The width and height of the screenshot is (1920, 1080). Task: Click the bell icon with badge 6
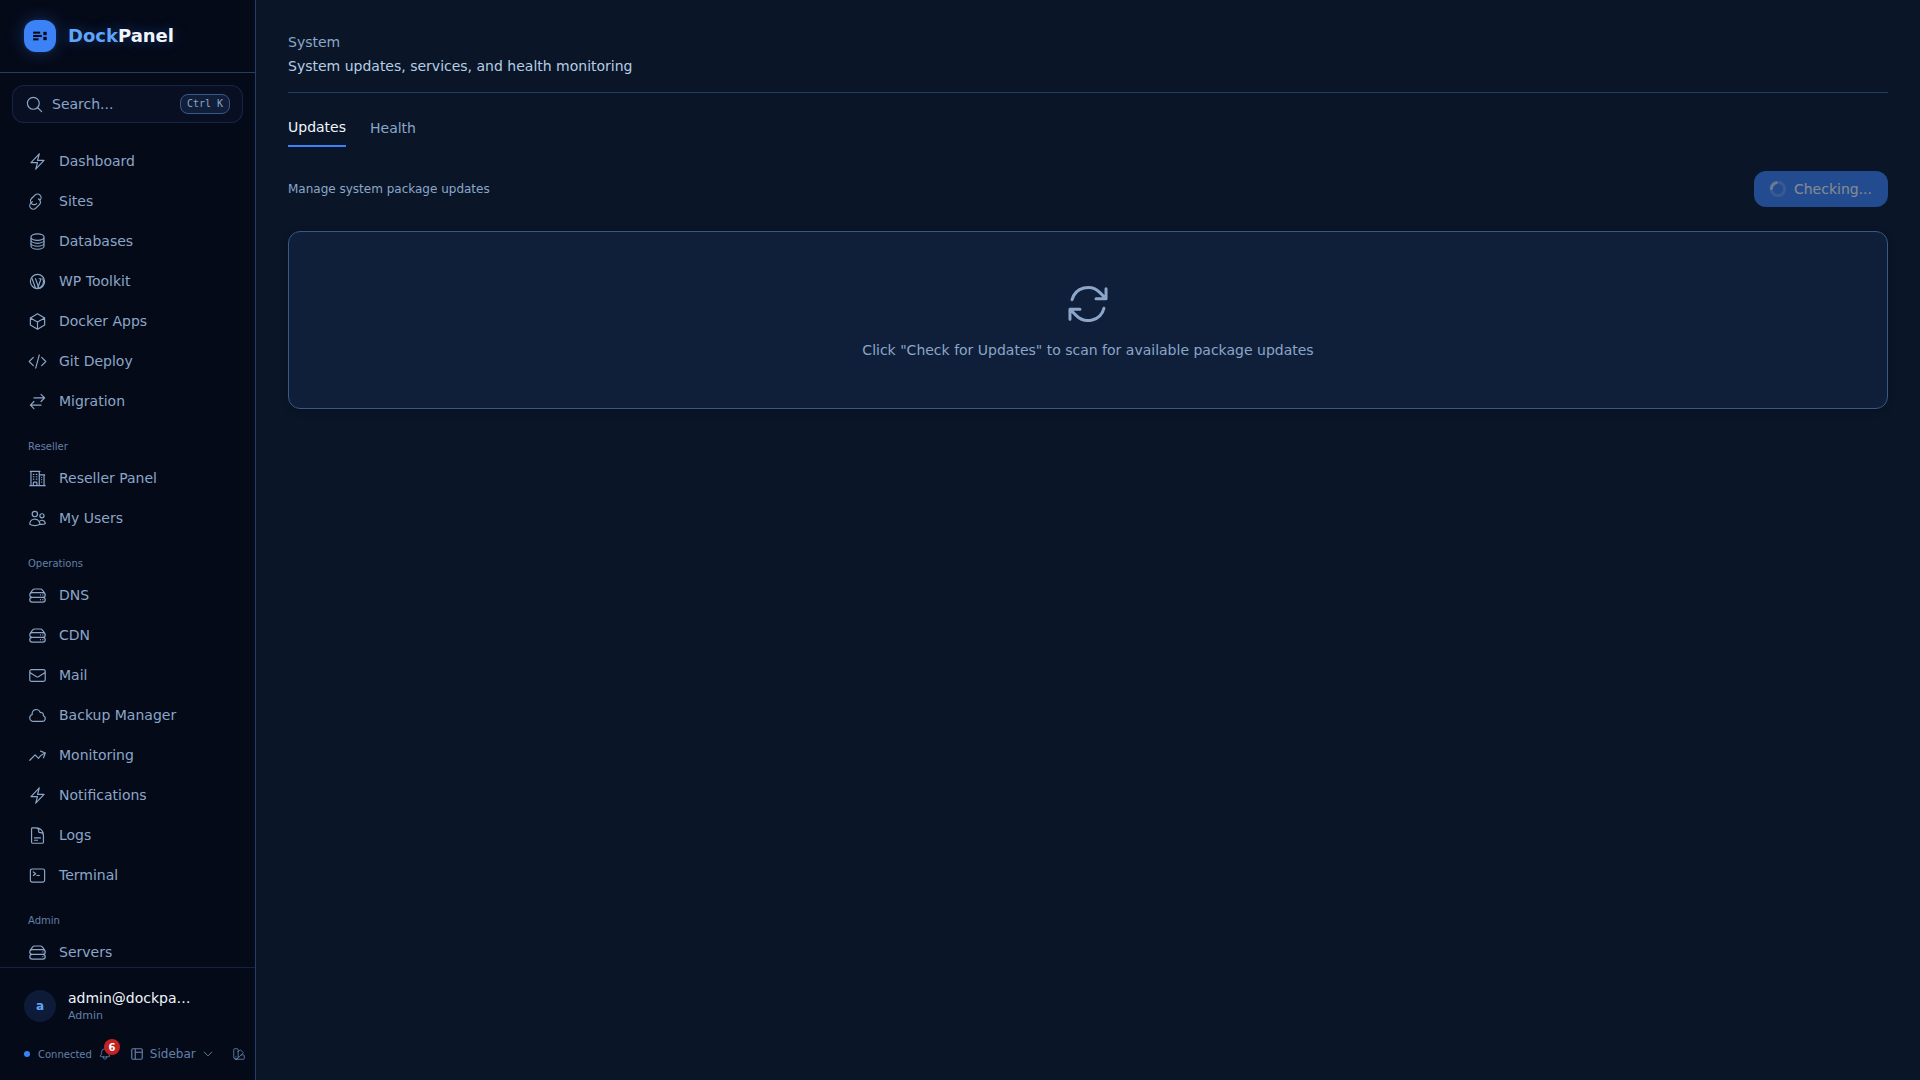pyautogui.click(x=106, y=1053)
